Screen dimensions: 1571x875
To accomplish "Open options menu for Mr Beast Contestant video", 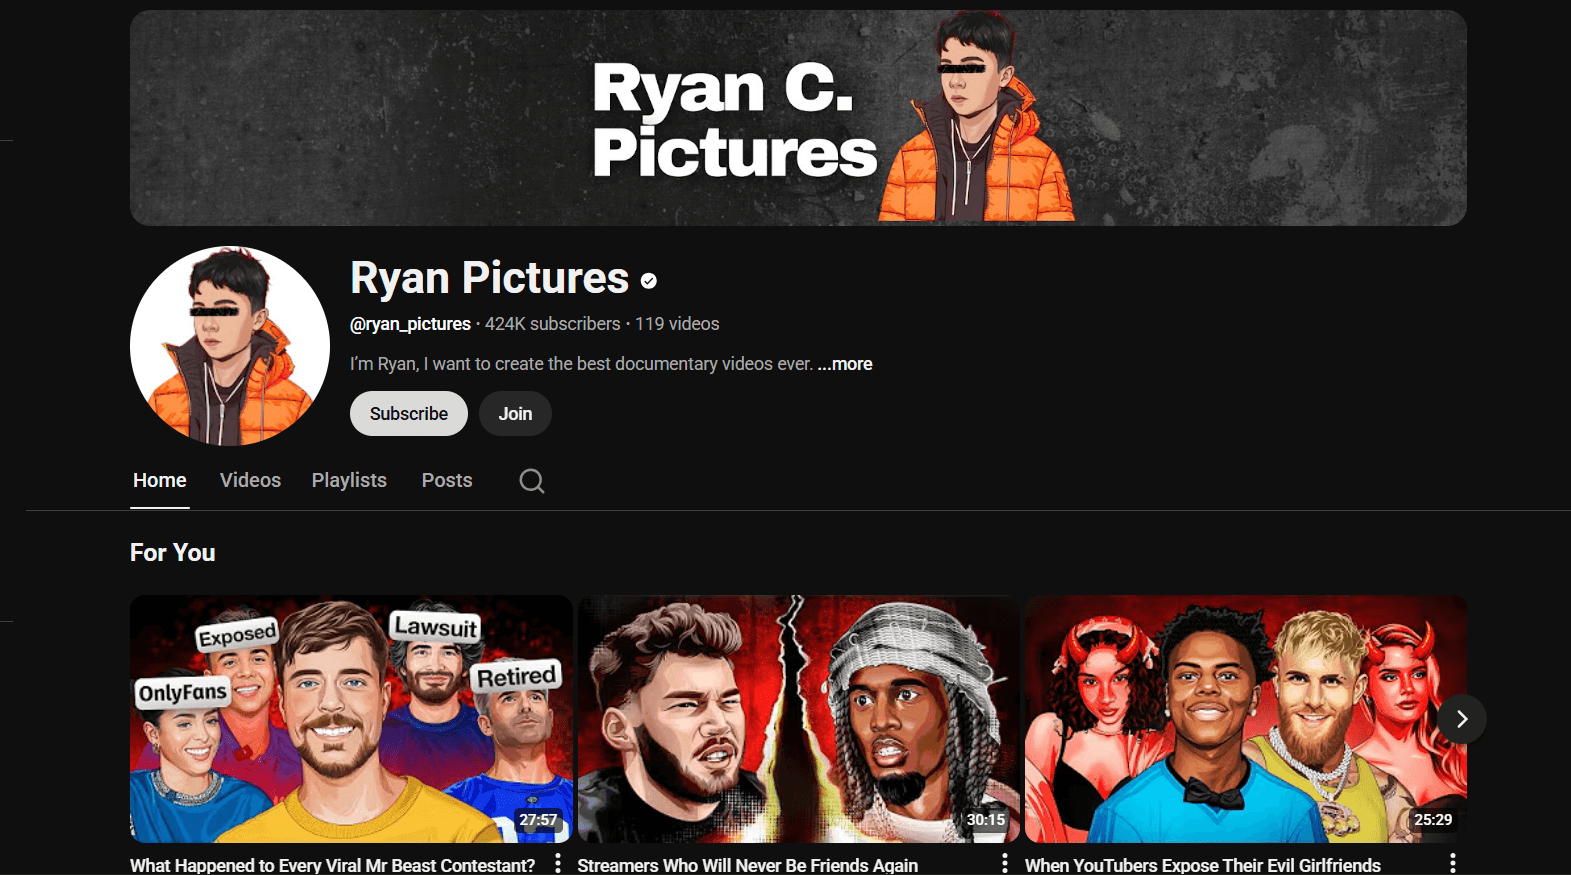I will pyautogui.click(x=558, y=863).
